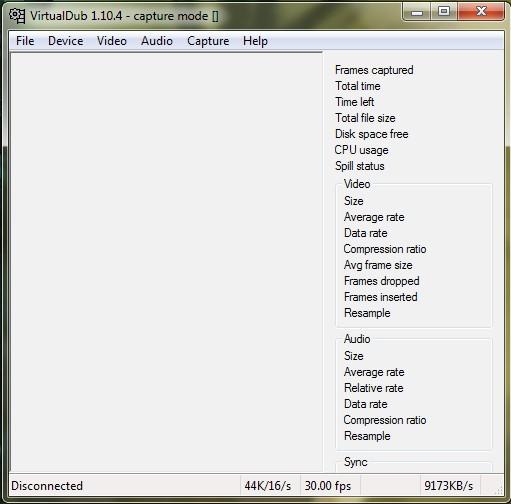511x504 pixels.
Task: Click the VirtualDub gear icon in title bar
Action: (x=17, y=15)
